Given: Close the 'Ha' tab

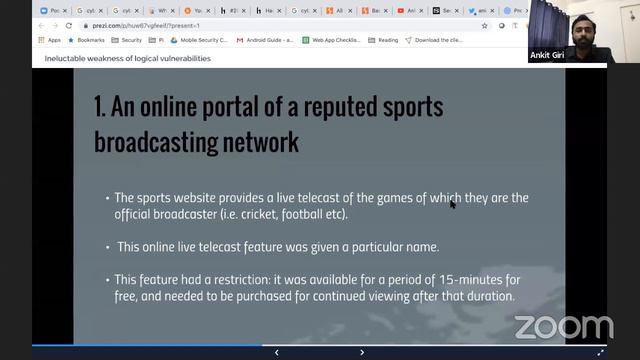Looking at the screenshot, I should tap(279, 11).
